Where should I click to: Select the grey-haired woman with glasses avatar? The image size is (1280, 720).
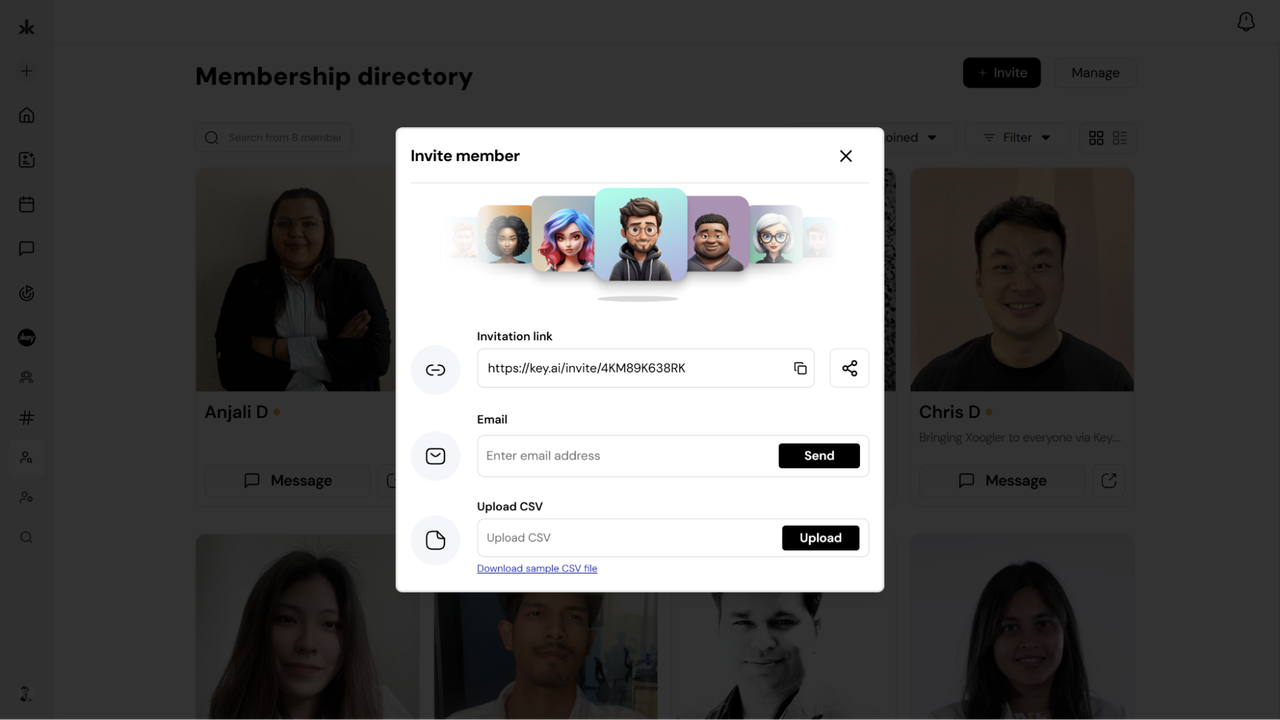click(776, 235)
